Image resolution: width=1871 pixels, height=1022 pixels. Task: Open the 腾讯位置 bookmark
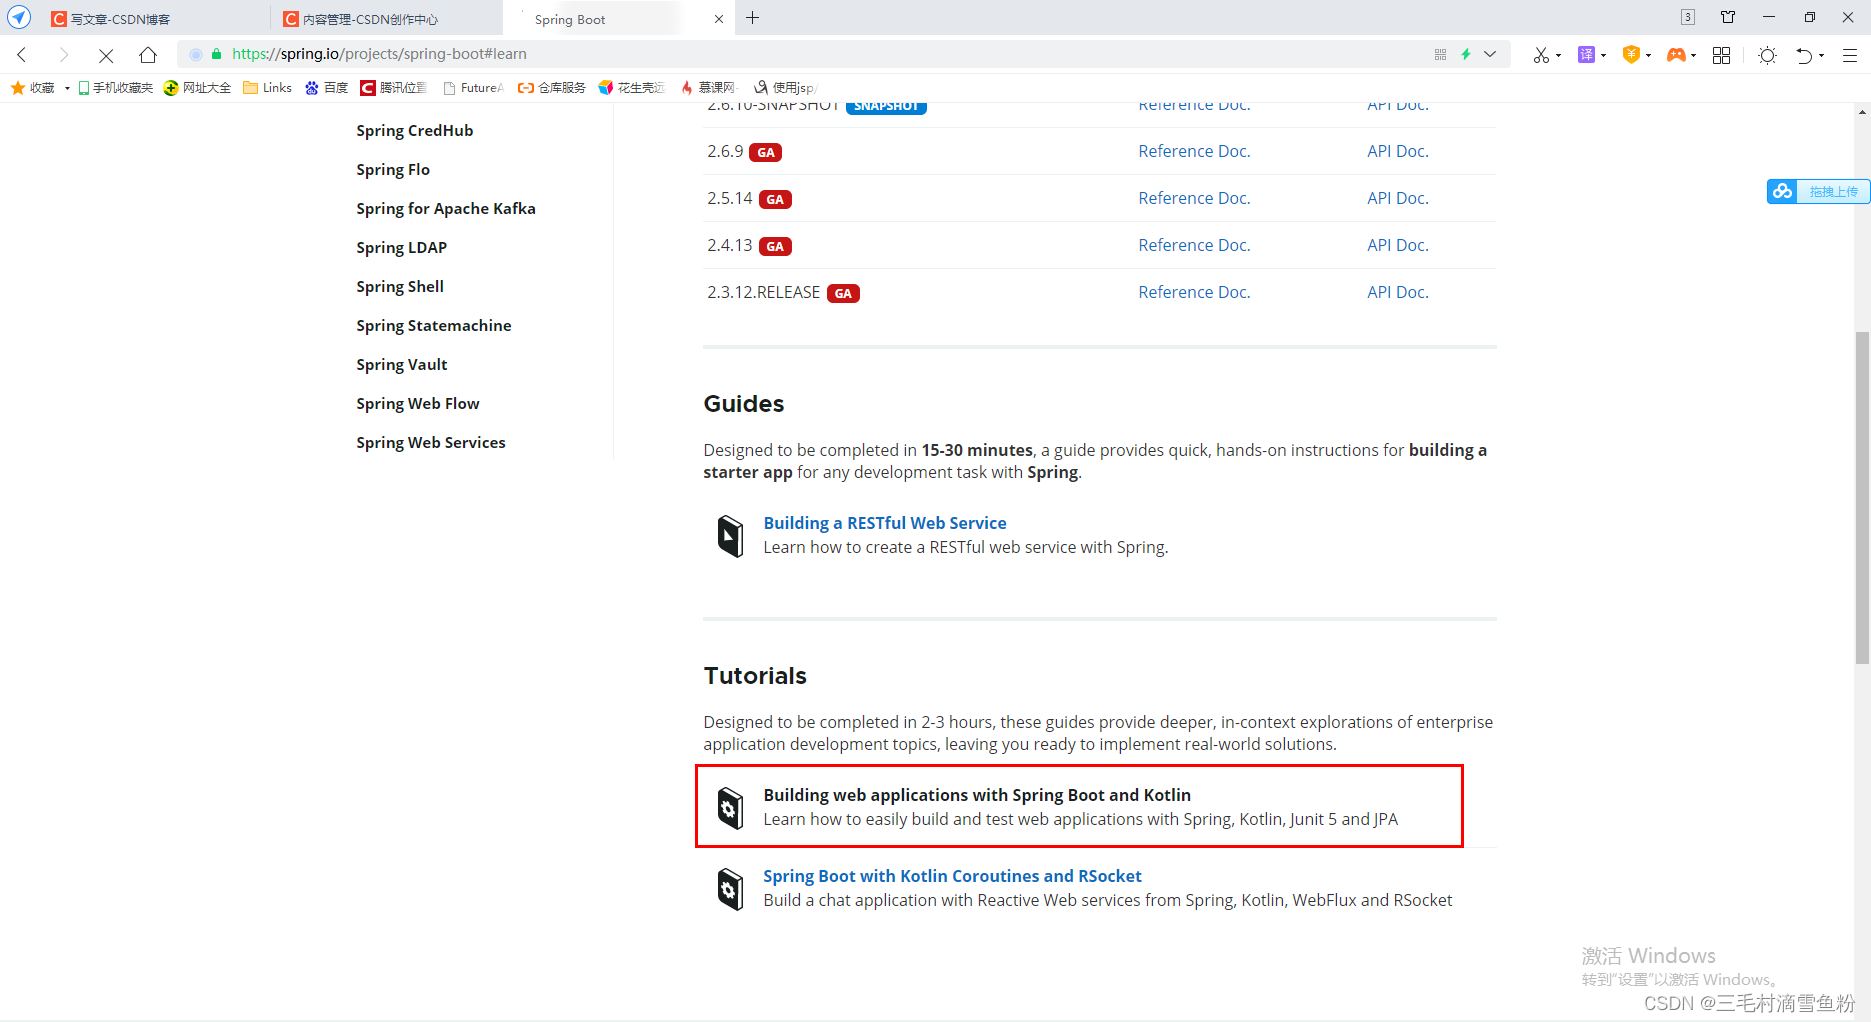point(394,88)
